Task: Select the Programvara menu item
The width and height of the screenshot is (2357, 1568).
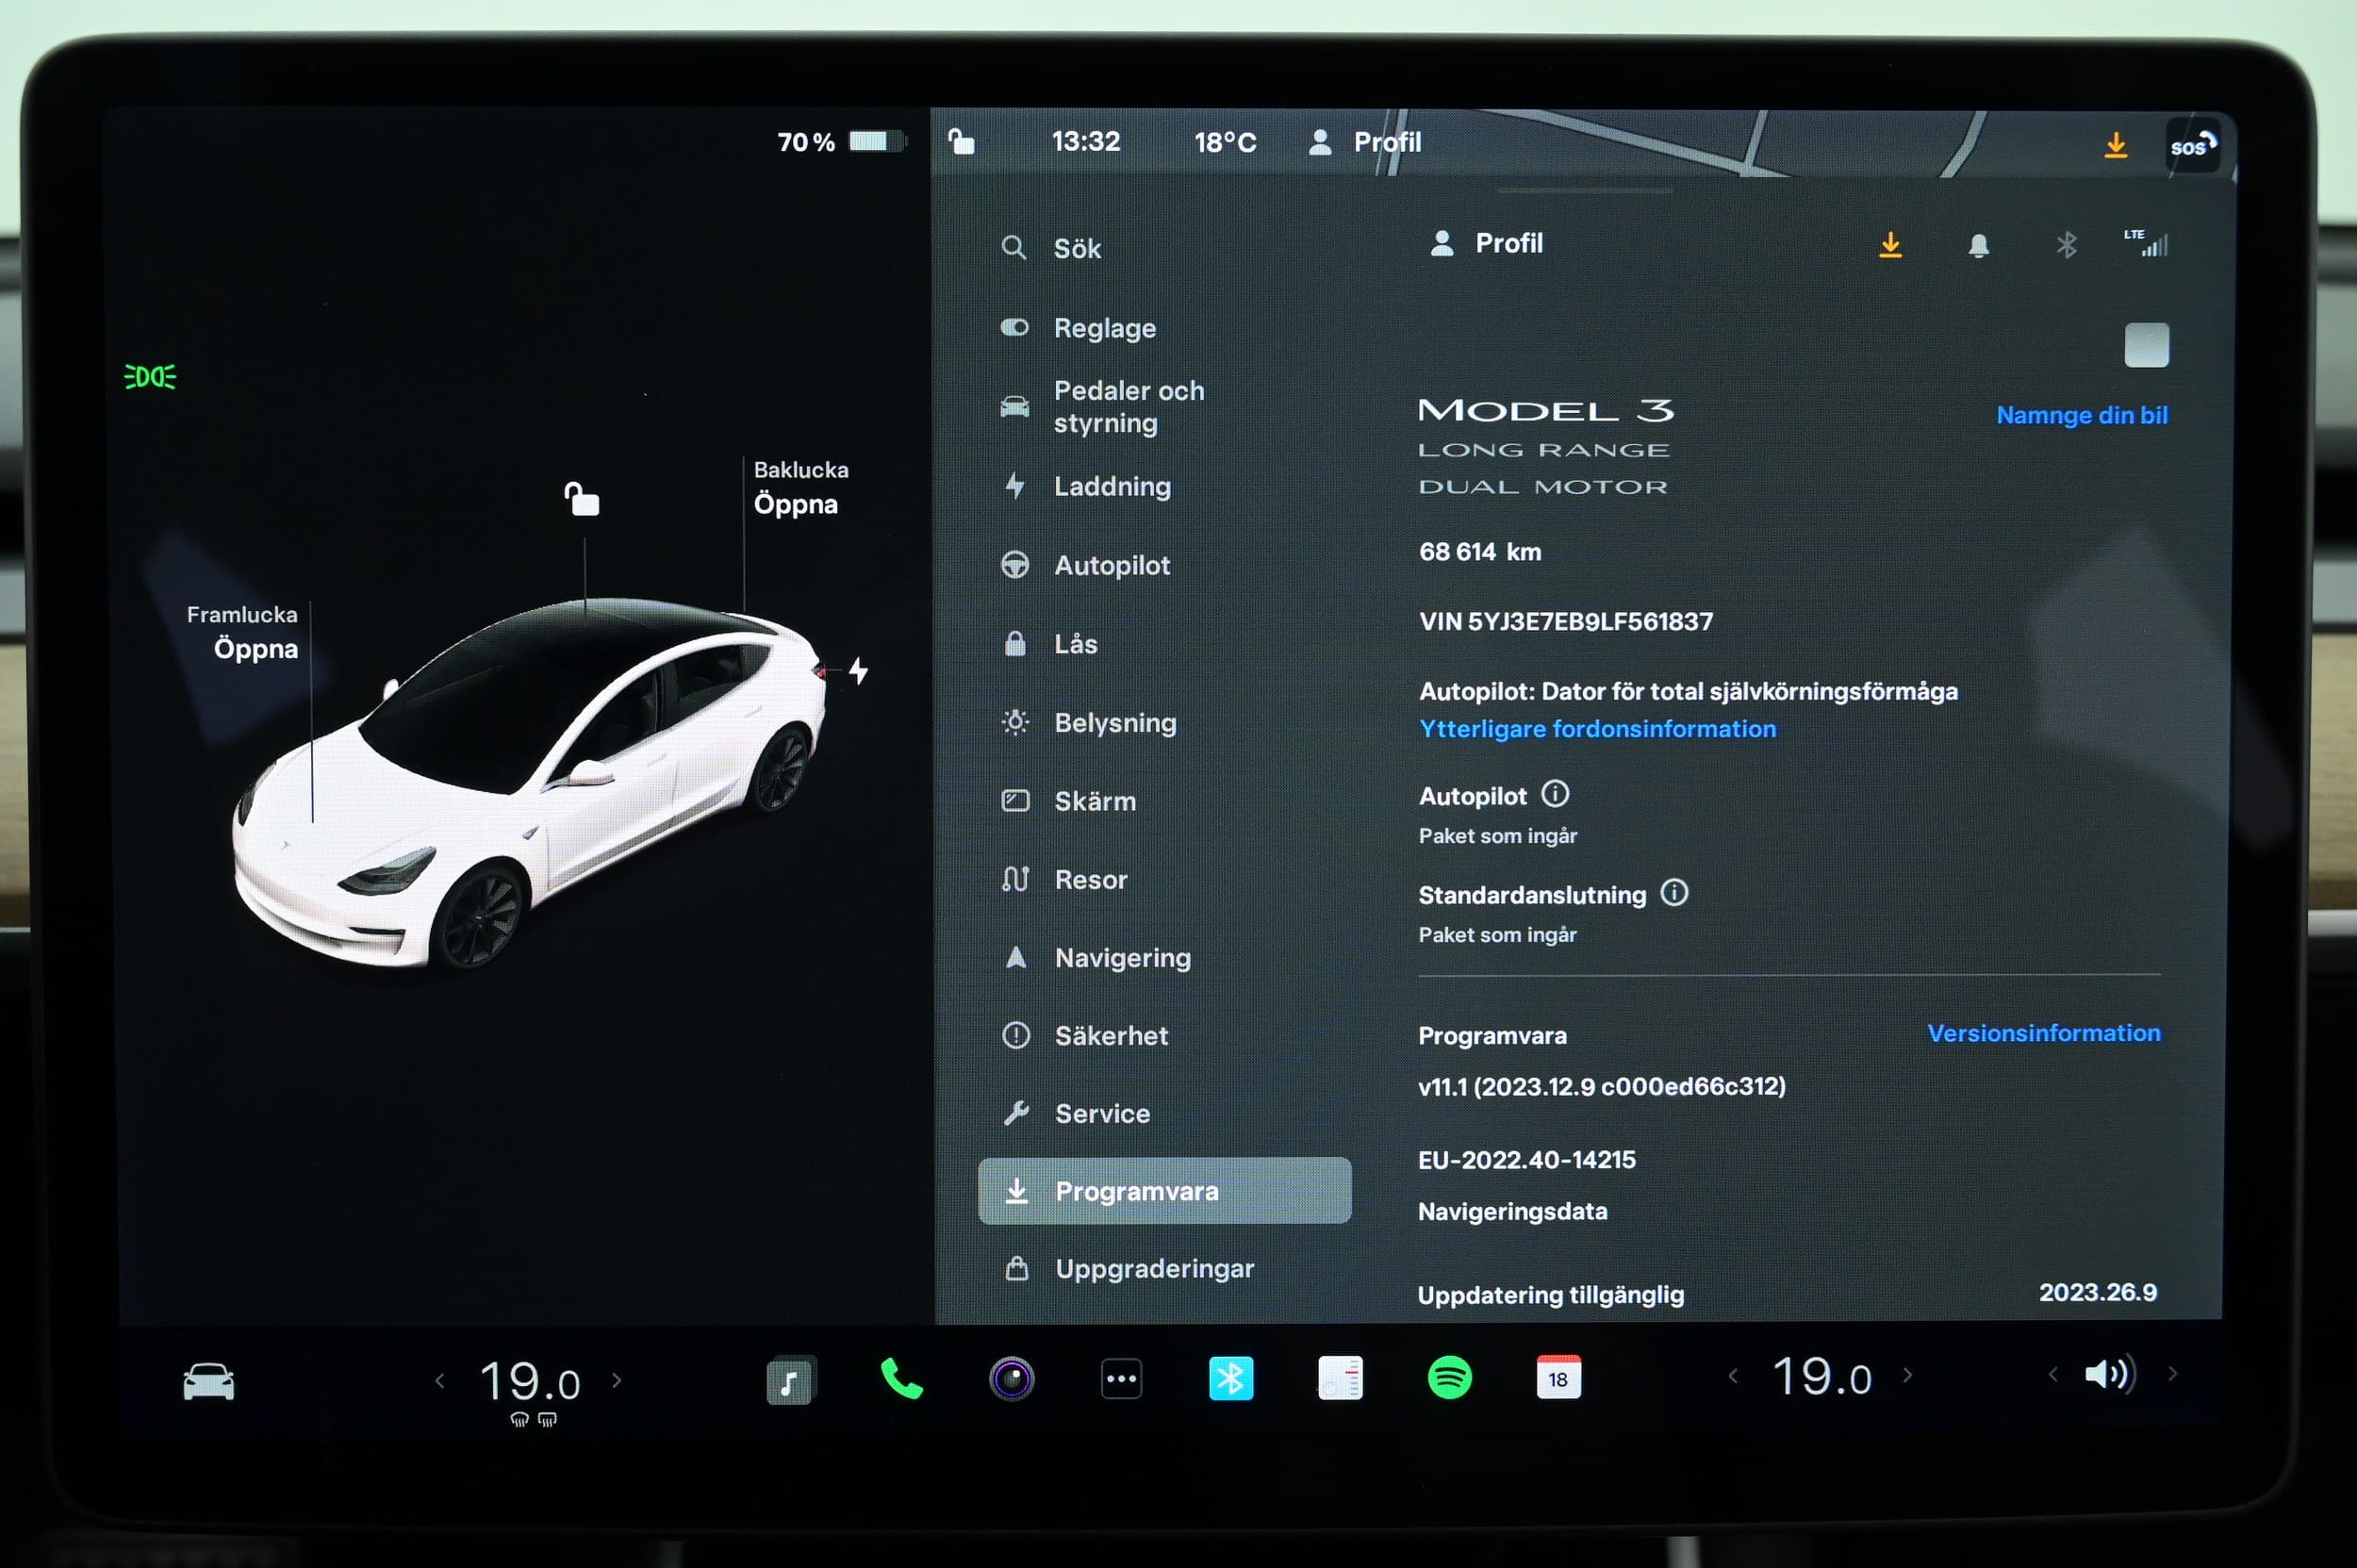Action: point(1165,1190)
